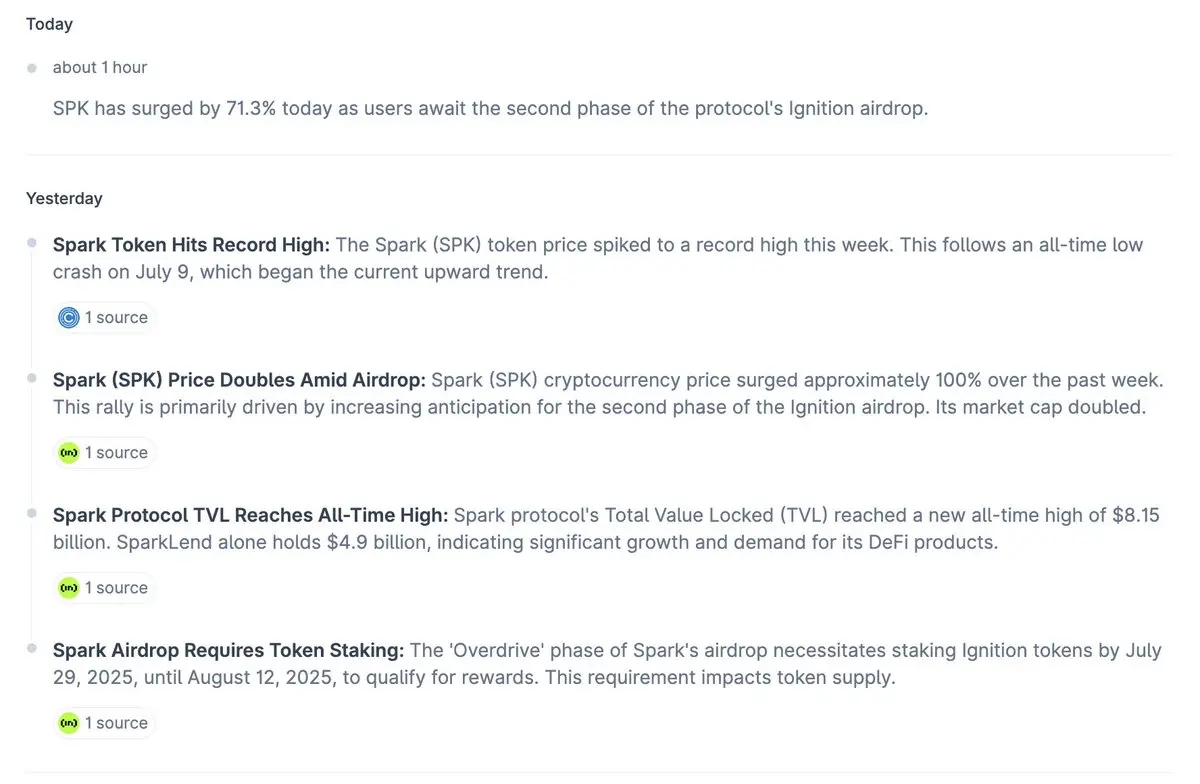This screenshot has width=1200, height=784.
Task: Select the timeline dot beside Spark Token Hits Record High
Action: click(32, 243)
